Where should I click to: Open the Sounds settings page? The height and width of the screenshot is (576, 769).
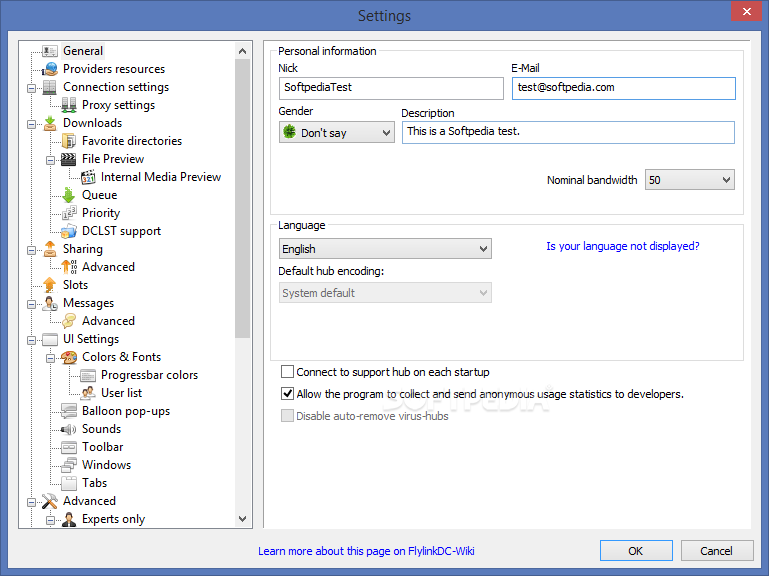click(102, 429)
